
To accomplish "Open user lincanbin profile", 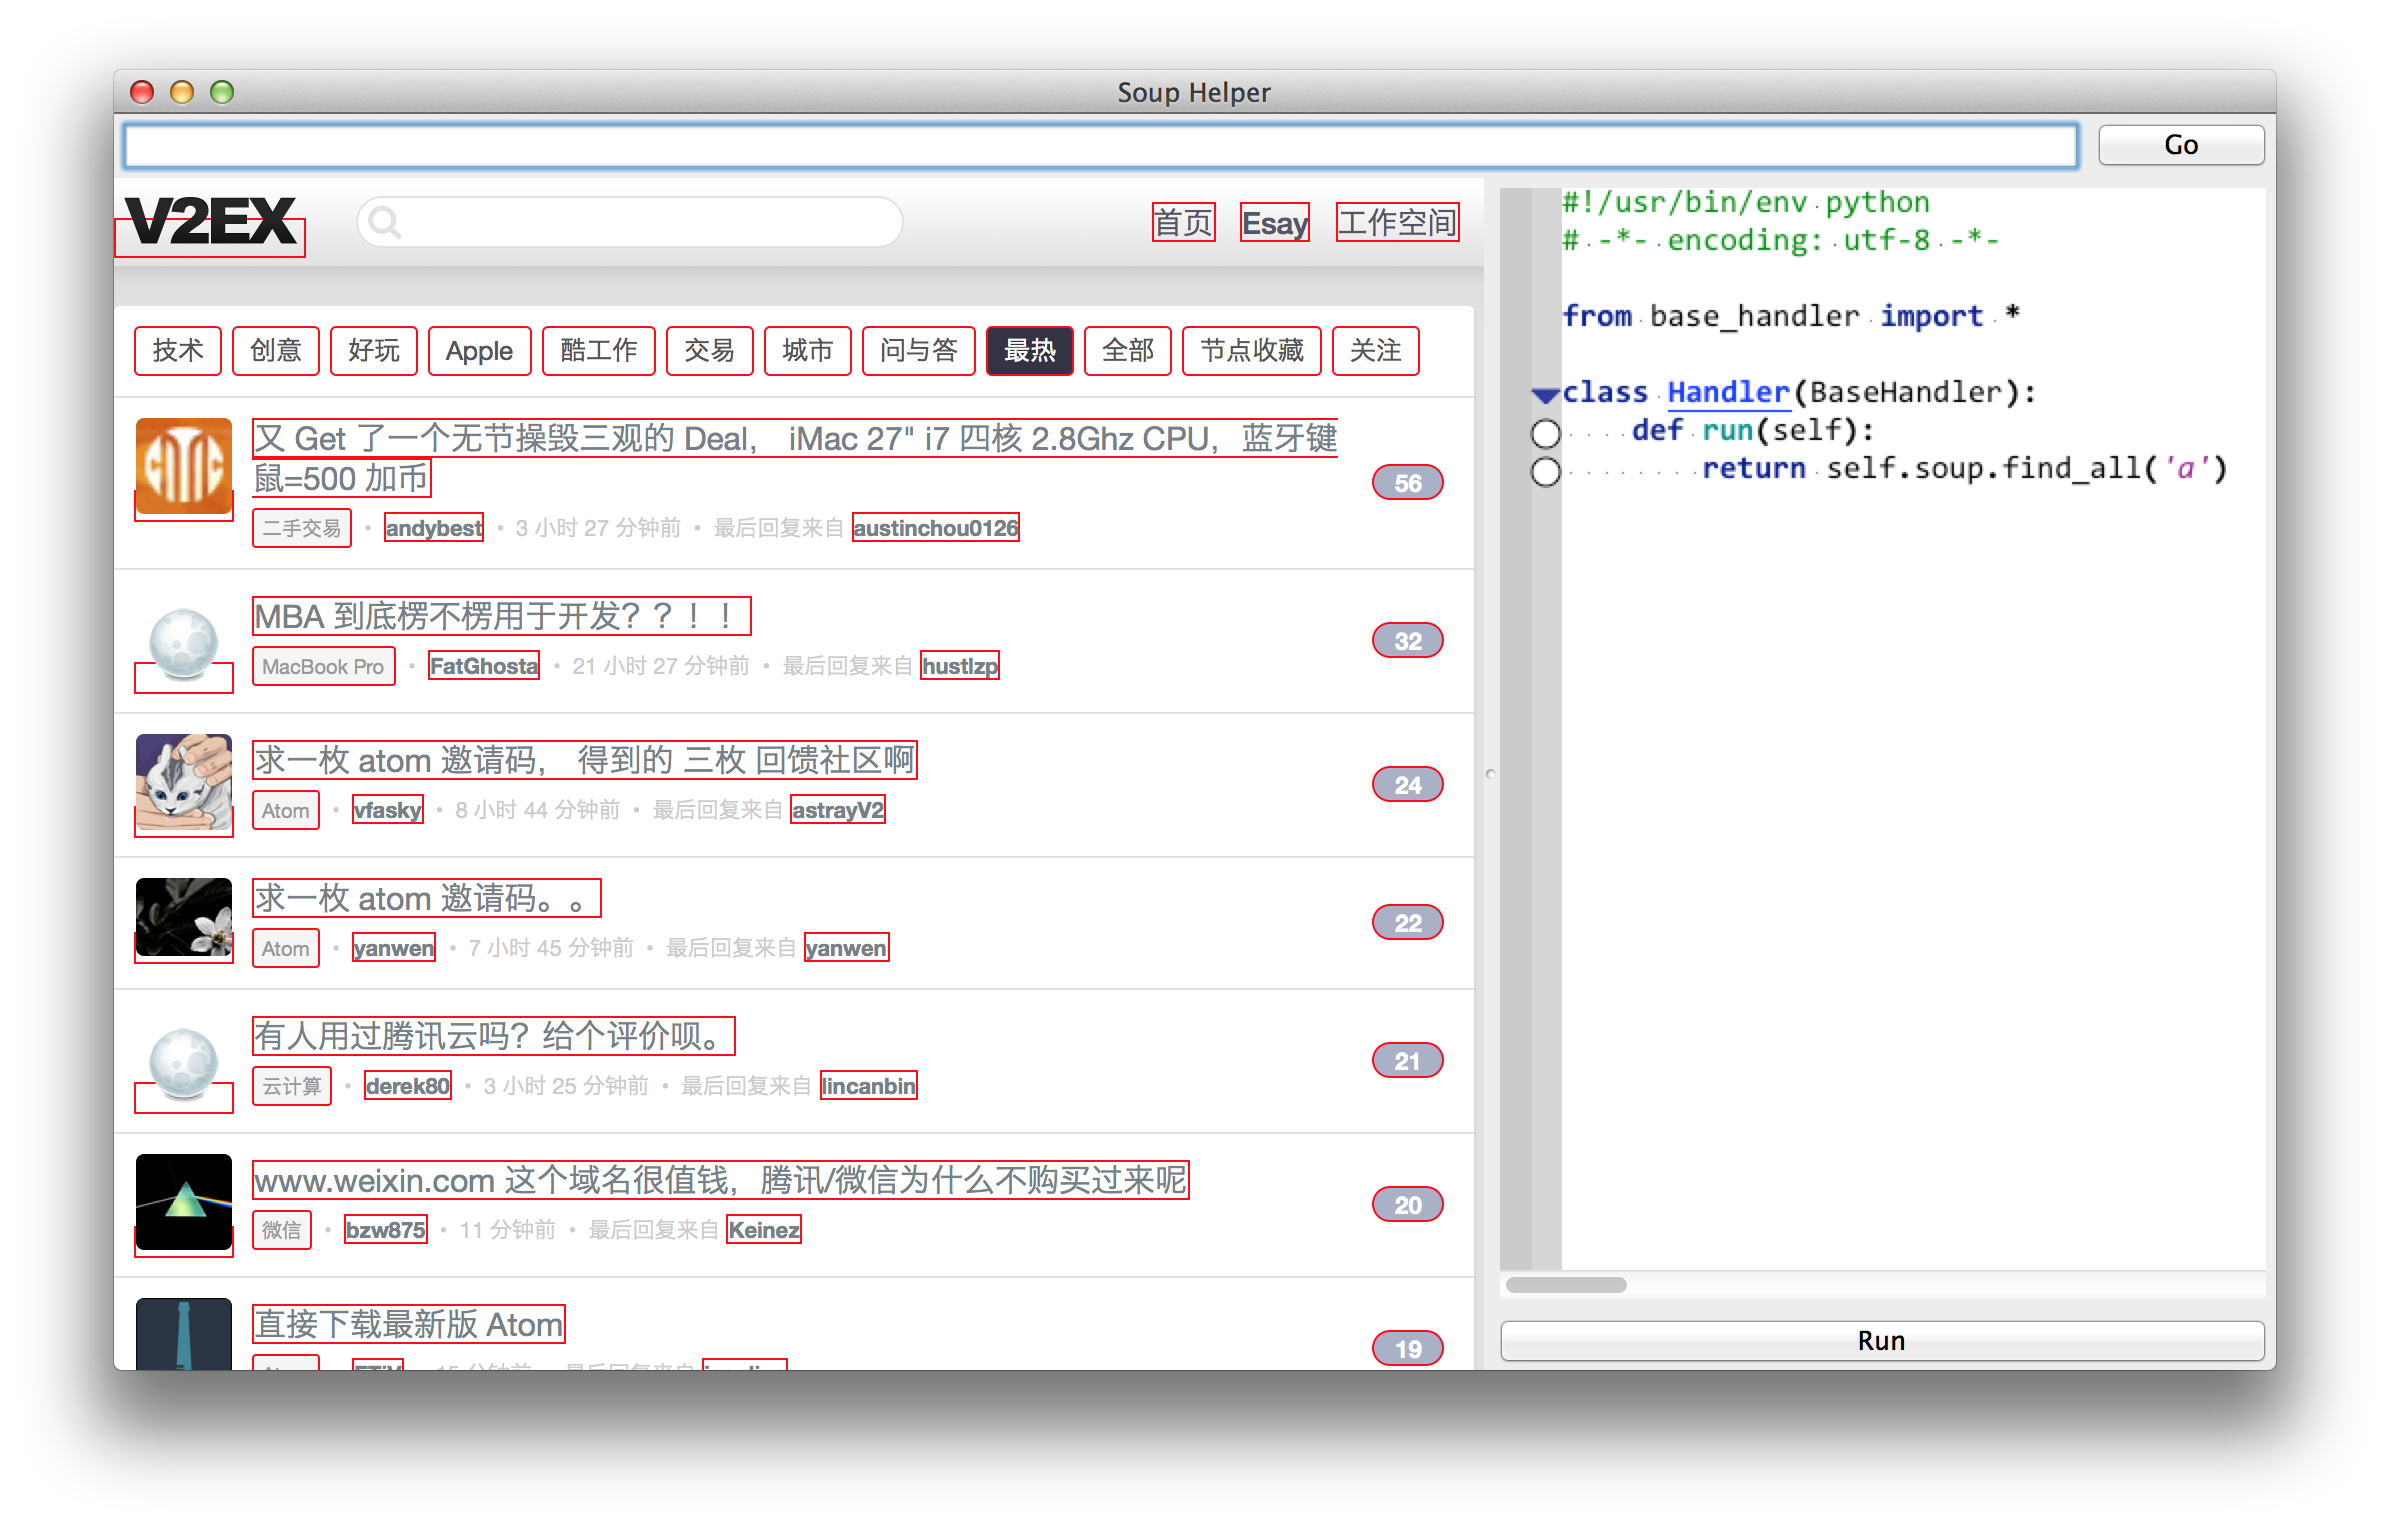I will [x=869, y=1086].
